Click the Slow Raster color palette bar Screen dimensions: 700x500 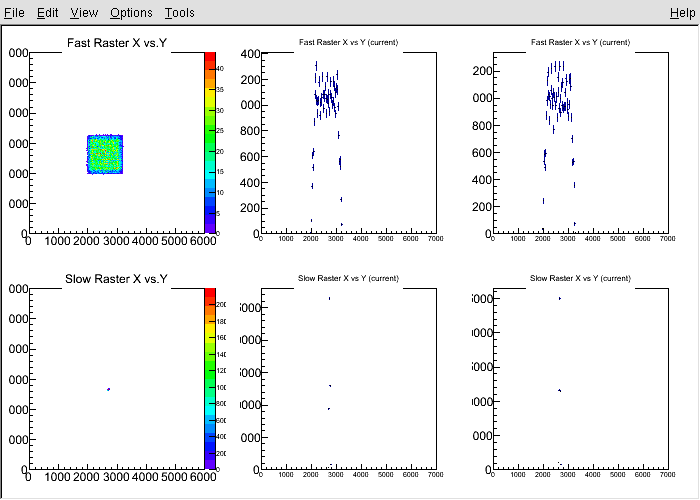coord(210,379)
